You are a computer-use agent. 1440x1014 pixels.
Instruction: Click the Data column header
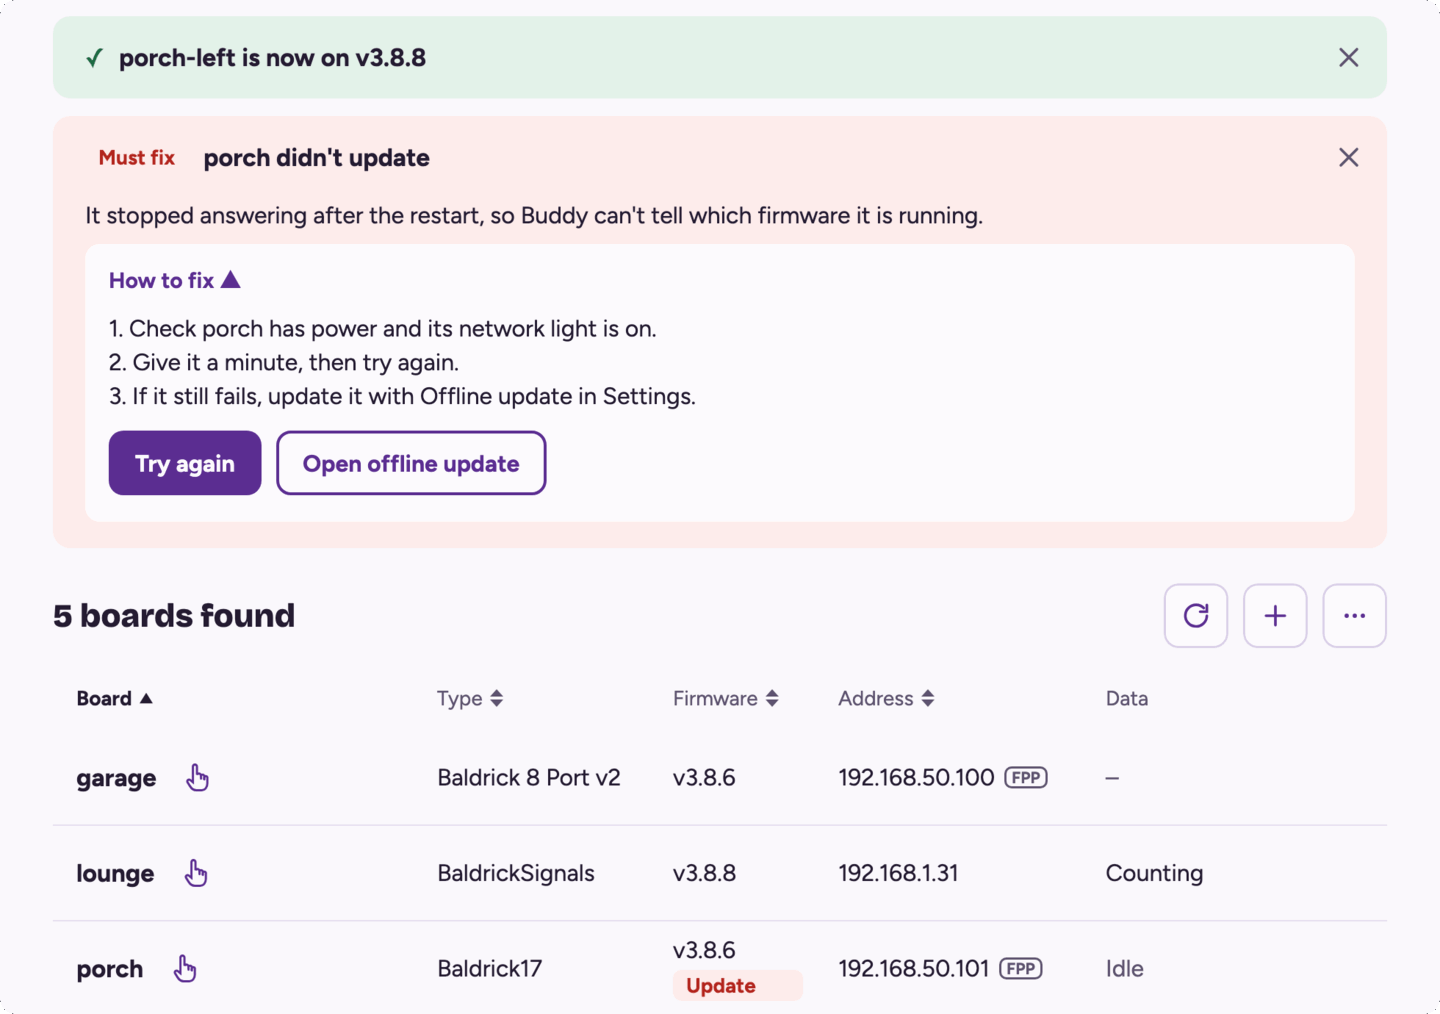[1126, 699]
